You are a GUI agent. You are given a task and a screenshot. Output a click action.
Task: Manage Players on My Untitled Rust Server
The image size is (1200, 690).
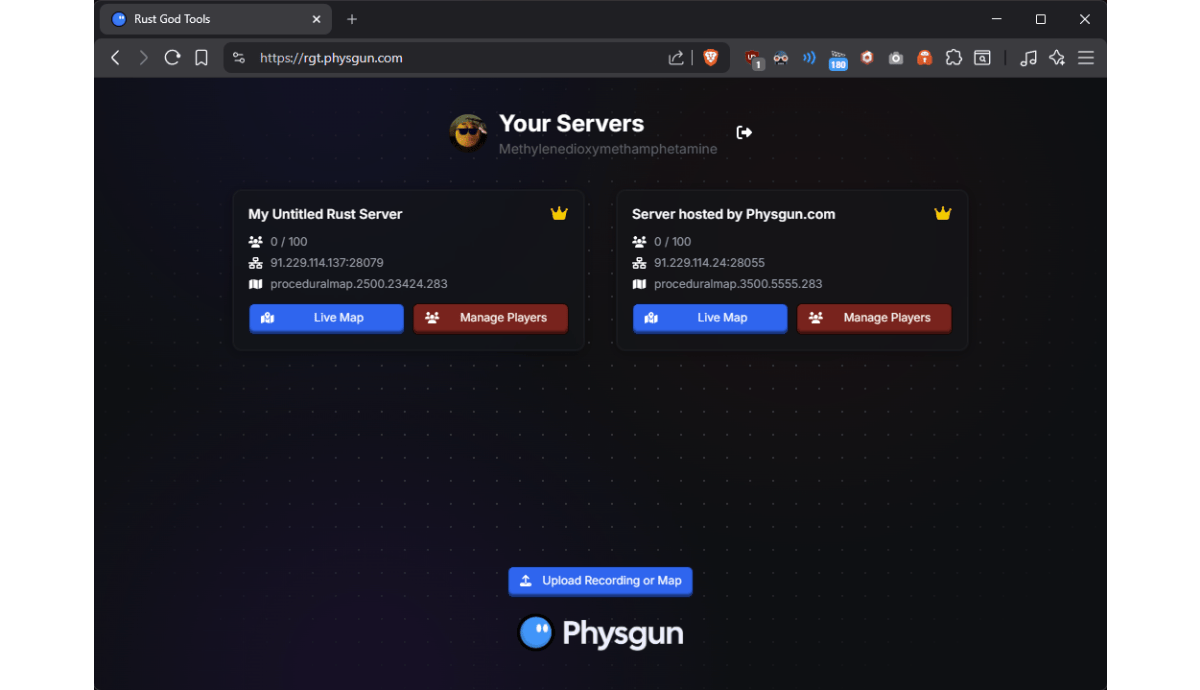pyautogui.click(x=490, y=318)
